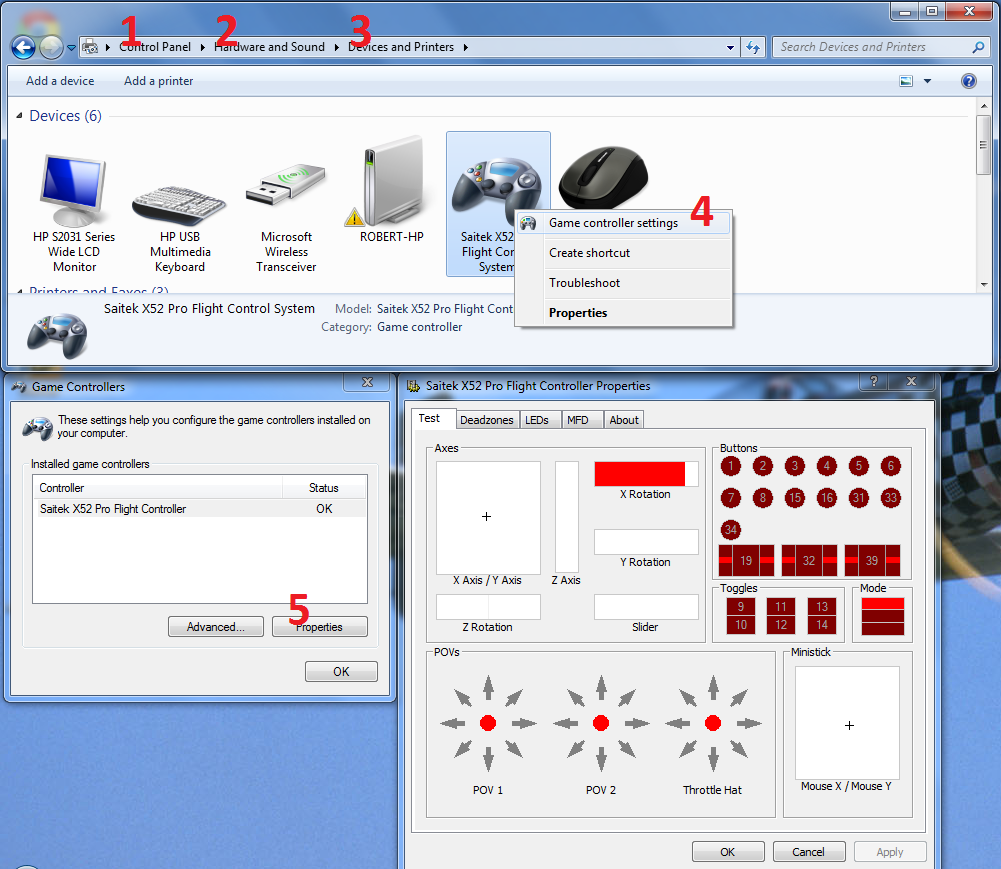The image size is (1001, 869).
Task: Click the Slider axis bar
Action: (646, 607)
